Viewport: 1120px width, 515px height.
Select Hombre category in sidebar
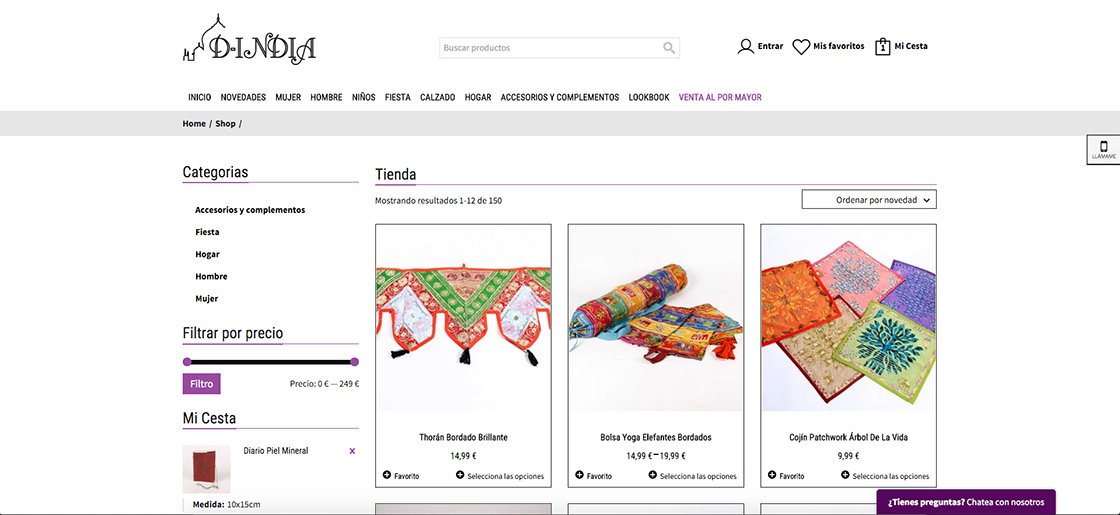[211, 276]
